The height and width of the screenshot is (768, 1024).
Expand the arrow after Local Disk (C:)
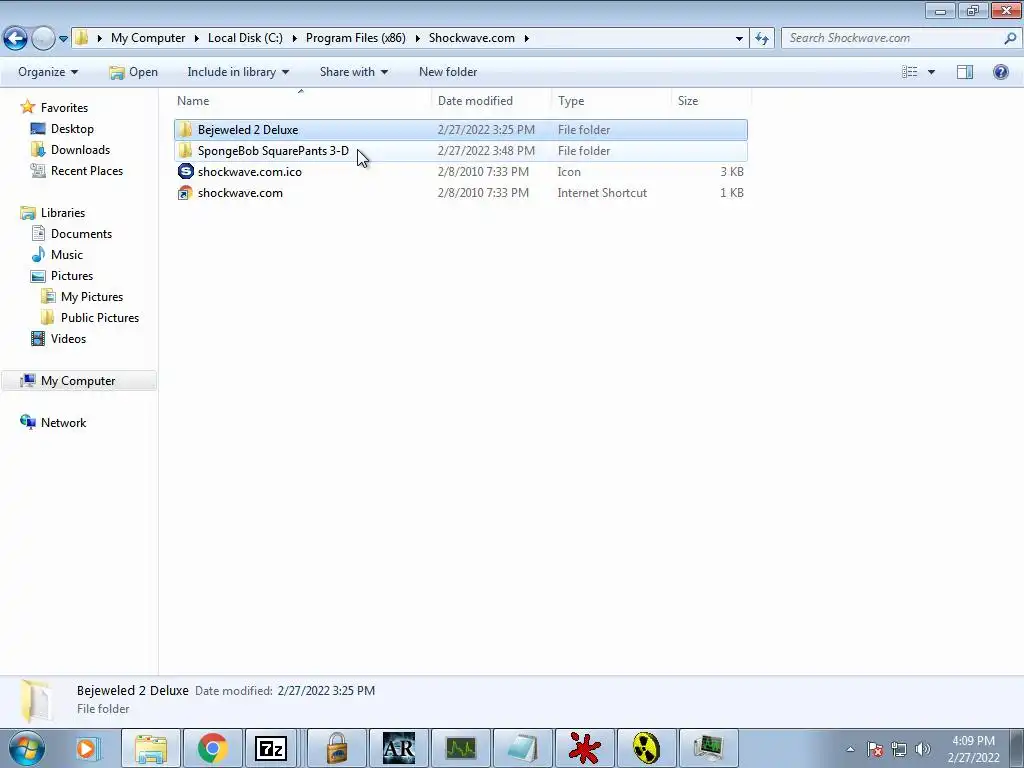coord(295,39)
